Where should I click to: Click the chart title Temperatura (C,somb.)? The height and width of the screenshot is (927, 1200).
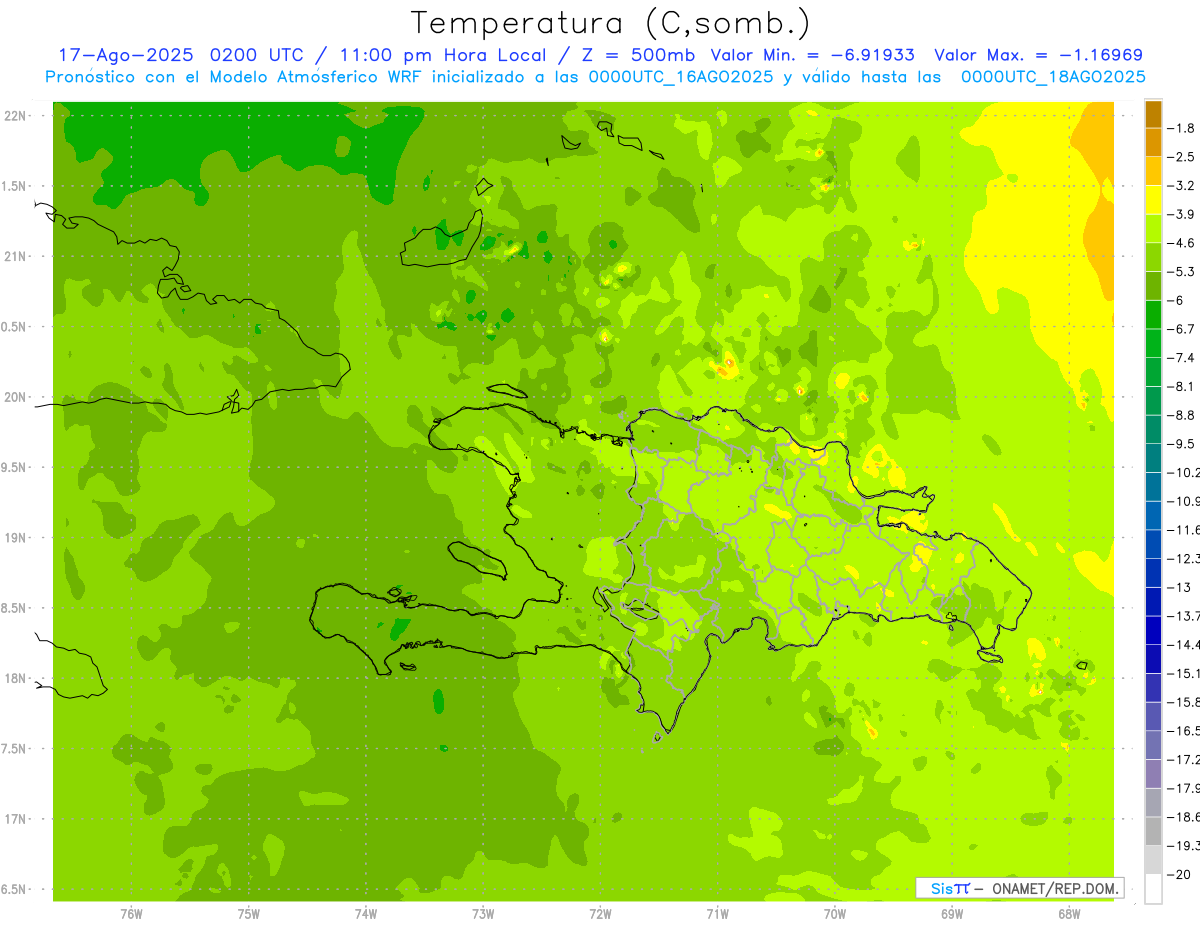[x=610, y=22]
